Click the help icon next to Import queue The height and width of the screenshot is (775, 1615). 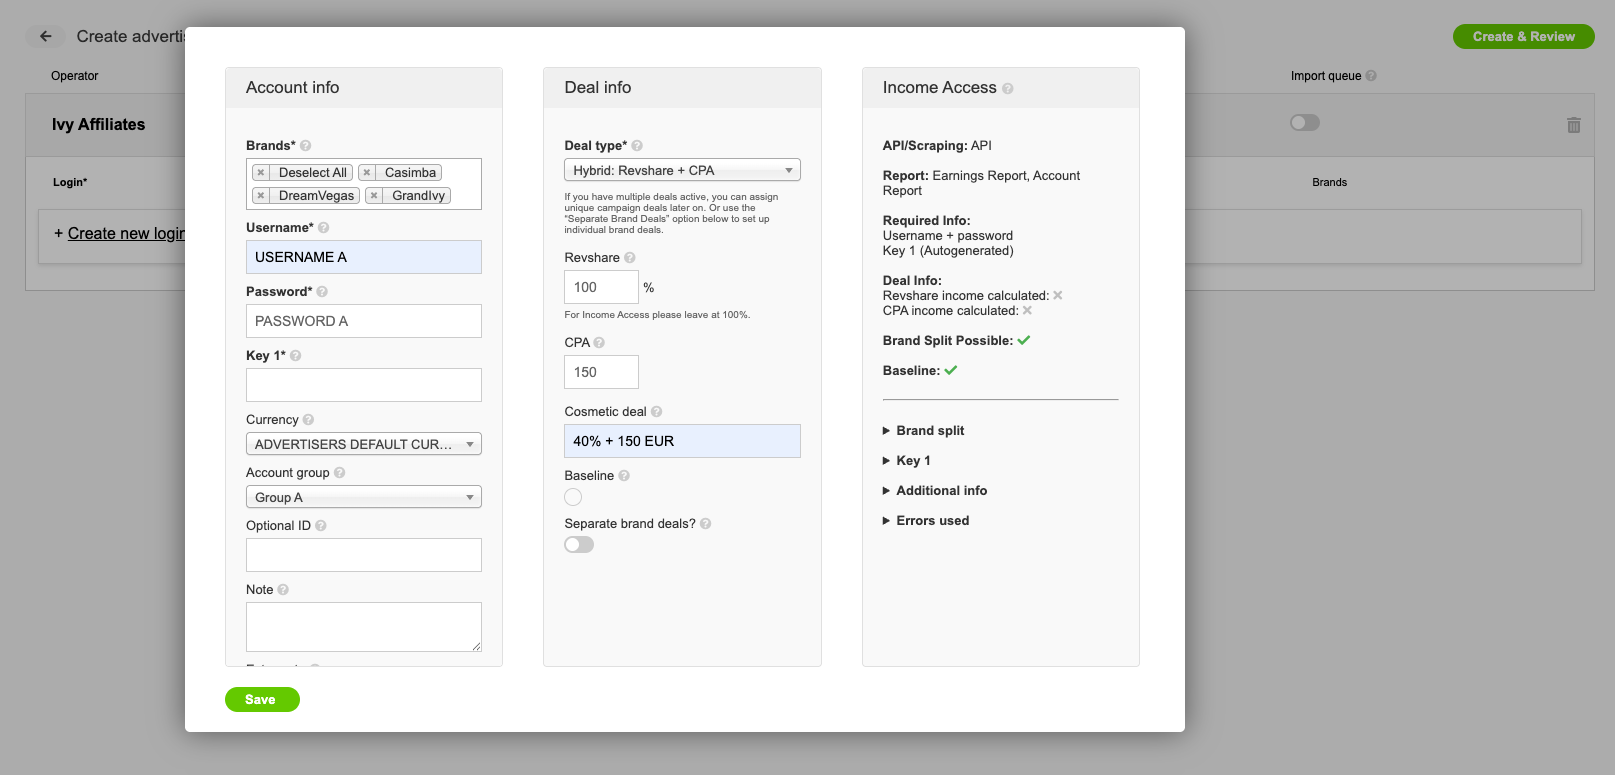(x=1371, y=76)
